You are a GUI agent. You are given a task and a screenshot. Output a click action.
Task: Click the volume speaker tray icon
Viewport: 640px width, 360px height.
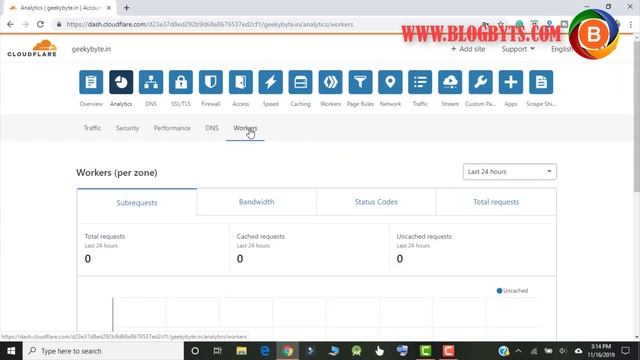[x=563, y=351]
